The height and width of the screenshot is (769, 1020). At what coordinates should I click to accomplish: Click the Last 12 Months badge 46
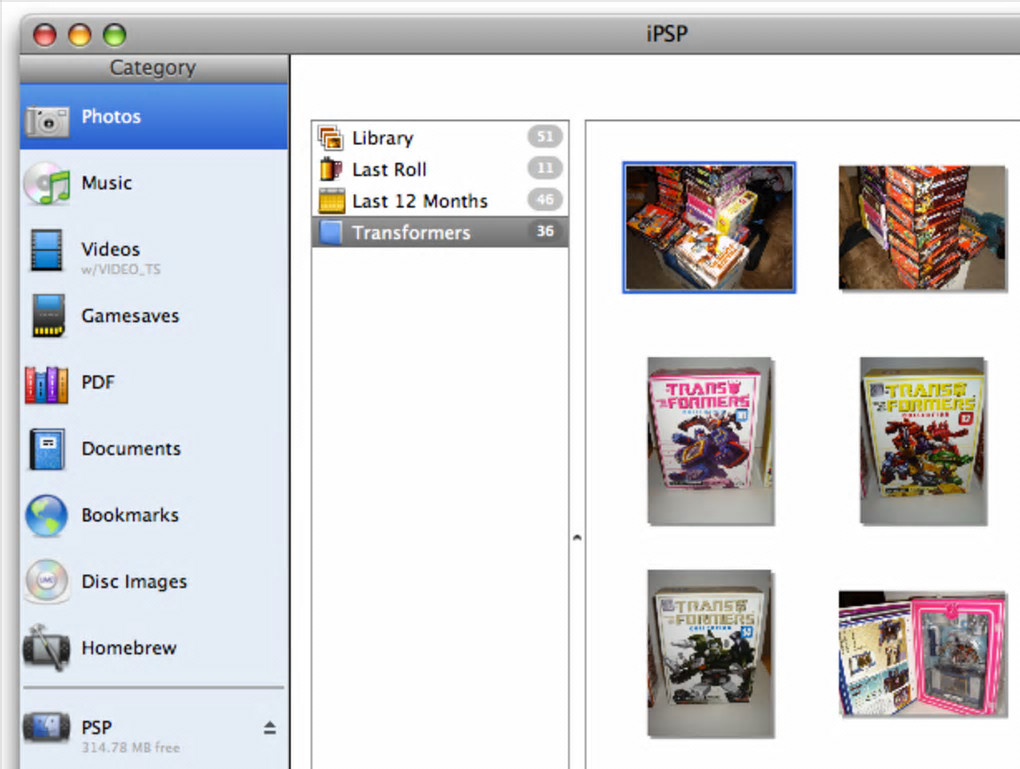click(x=545, y=199)
